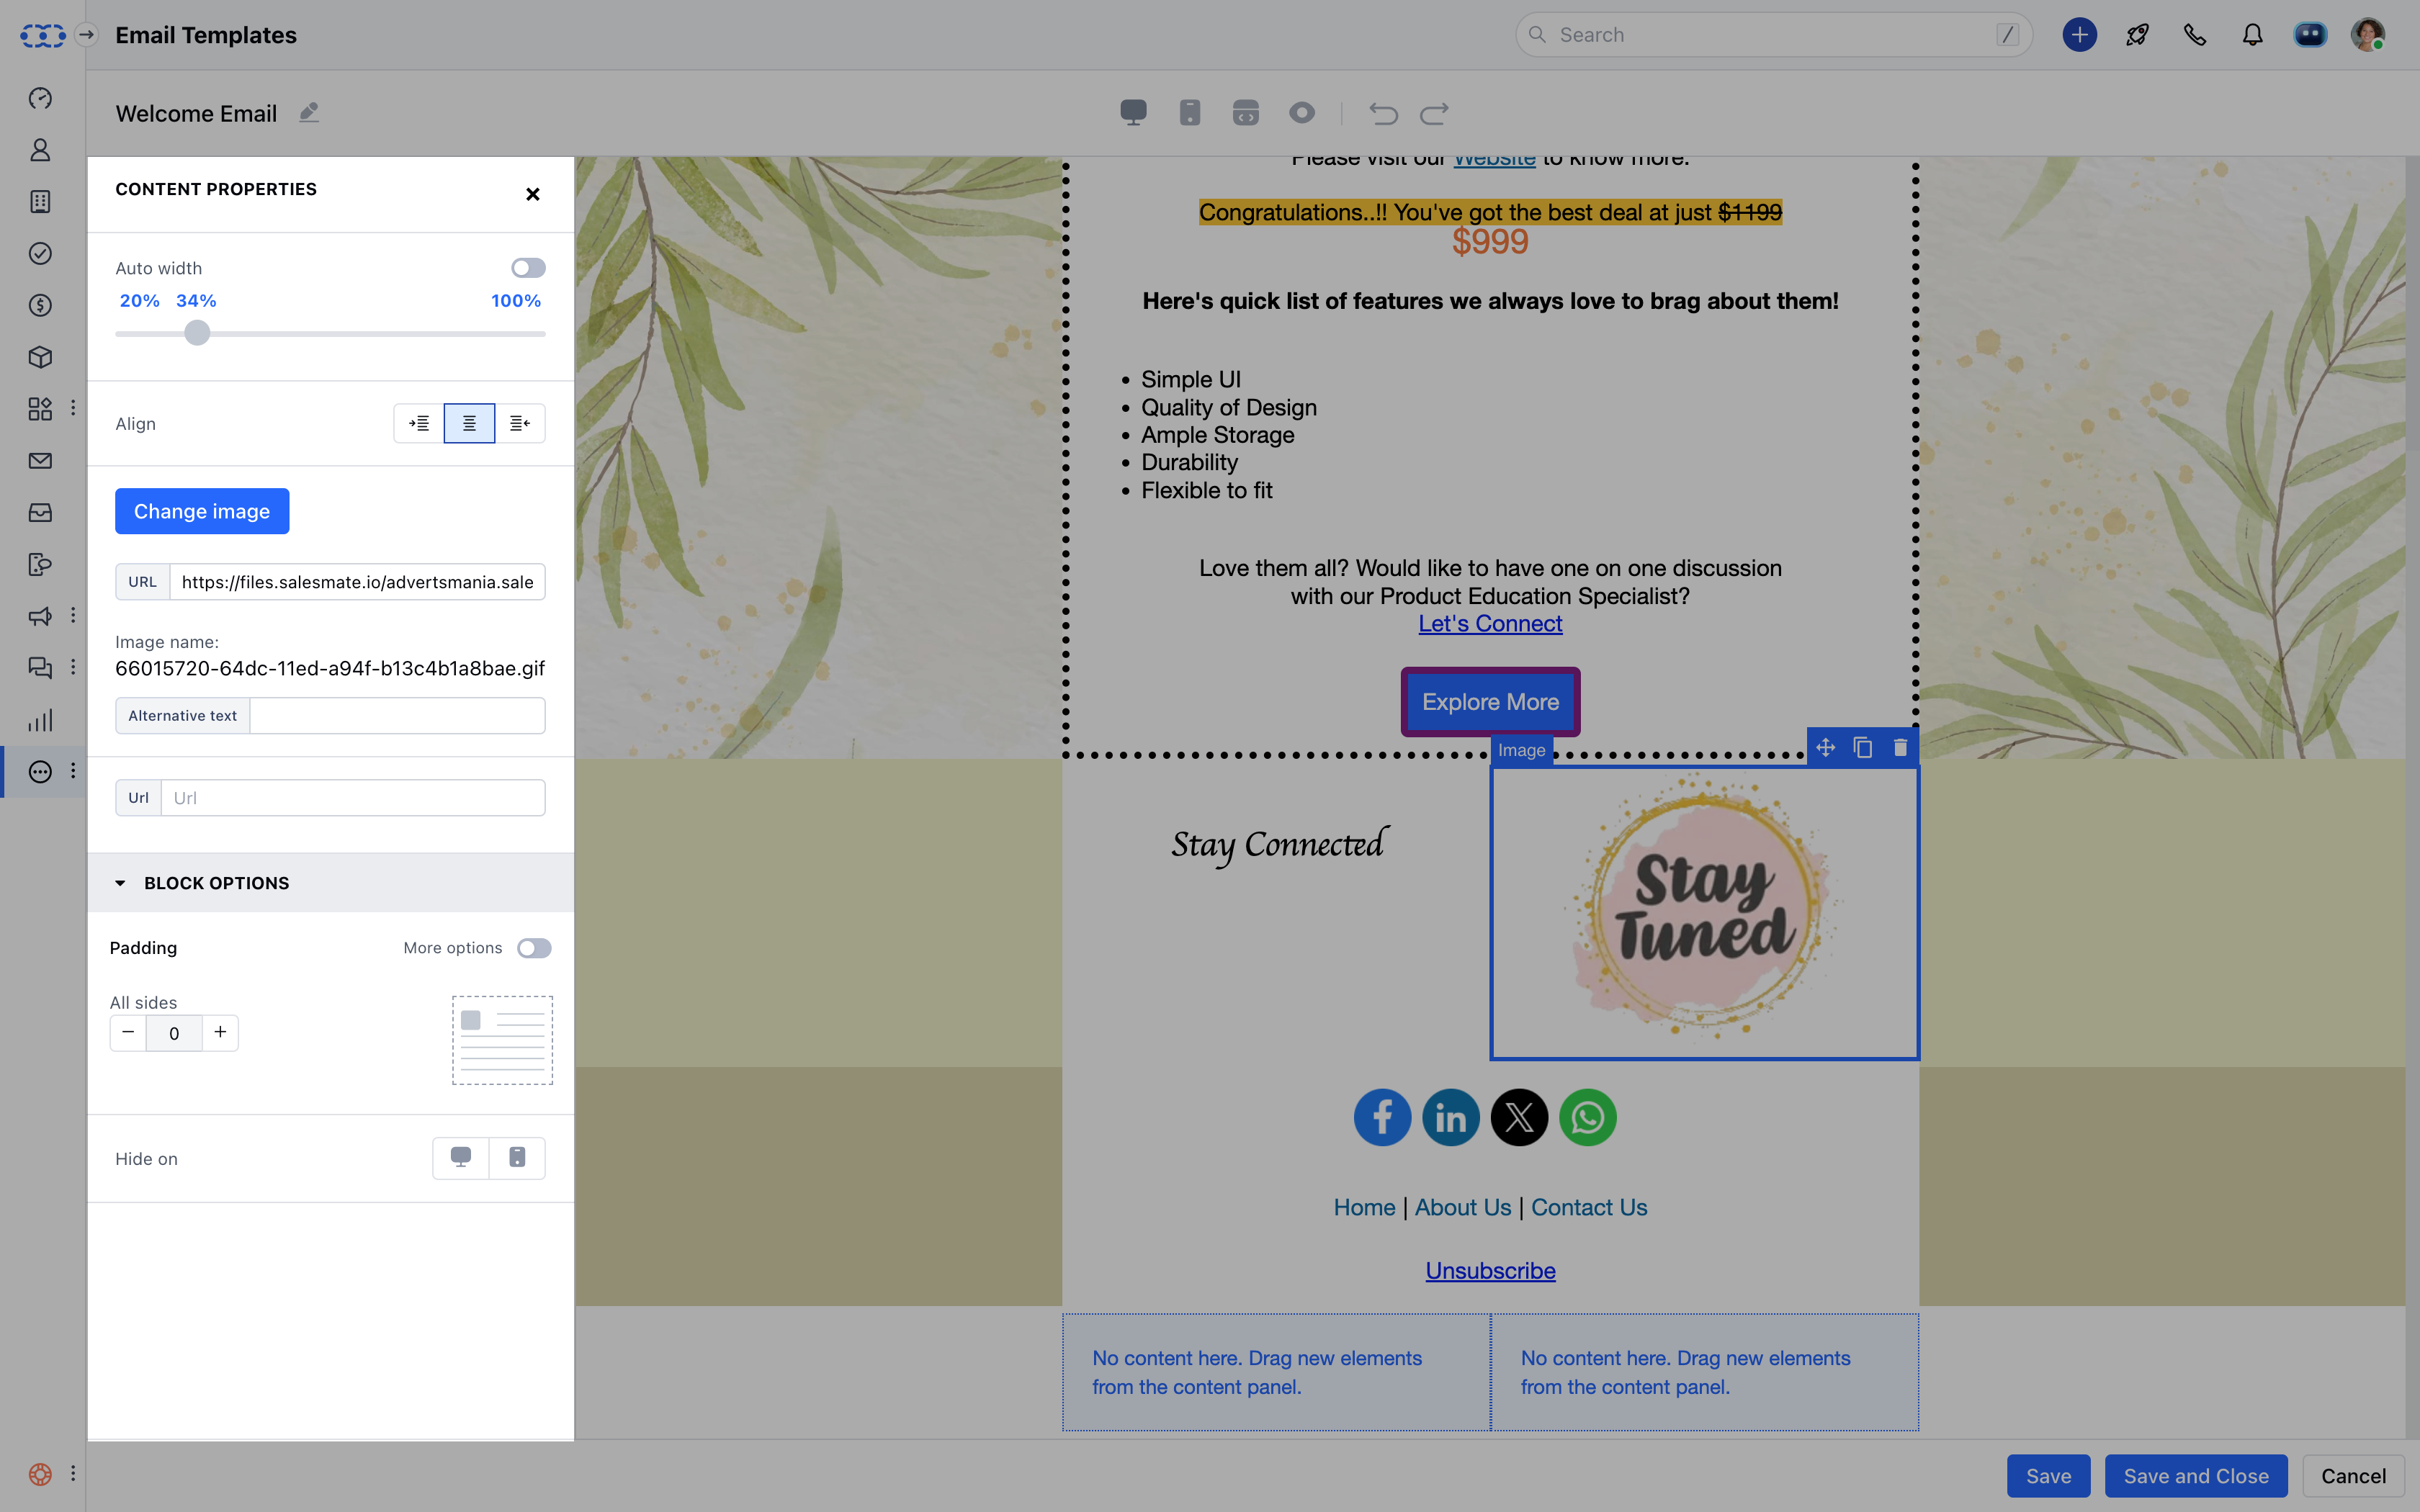Enable Padding More options toggle
The image size is (2420, 1512).
(x=534, y=948)
